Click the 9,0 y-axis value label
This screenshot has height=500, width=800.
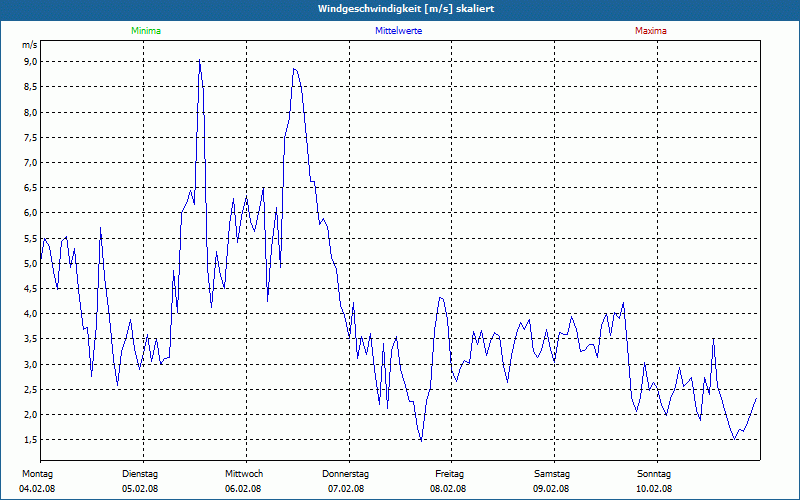point(31,62)
